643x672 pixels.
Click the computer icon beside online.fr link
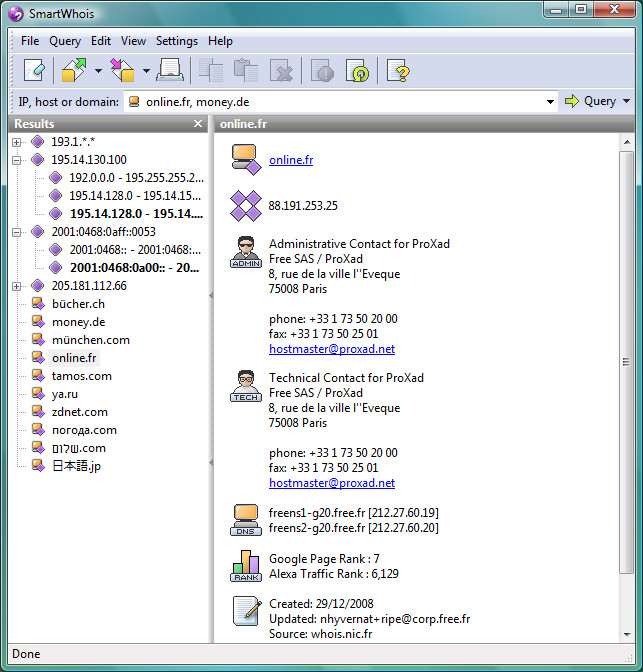246,159
